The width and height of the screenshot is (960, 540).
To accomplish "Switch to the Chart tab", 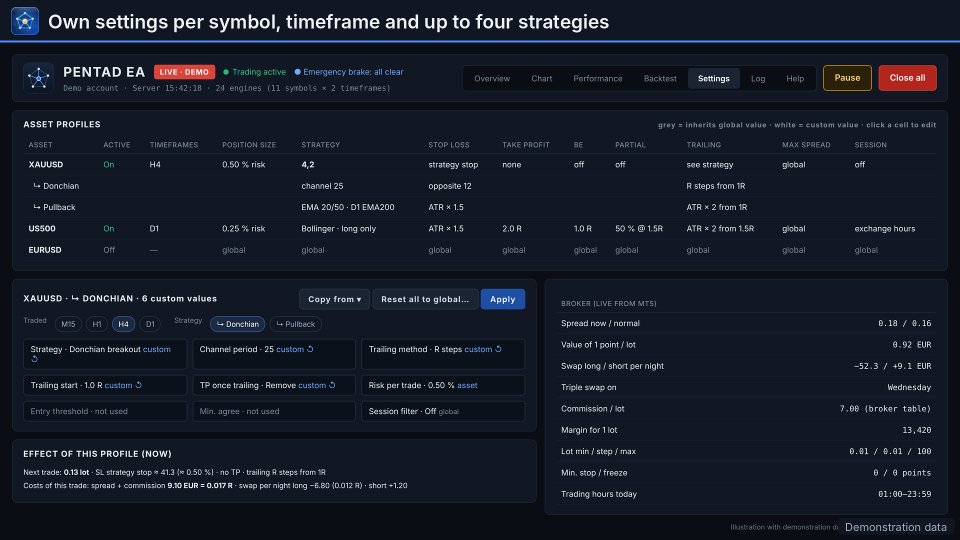I will tap(542, 78).
